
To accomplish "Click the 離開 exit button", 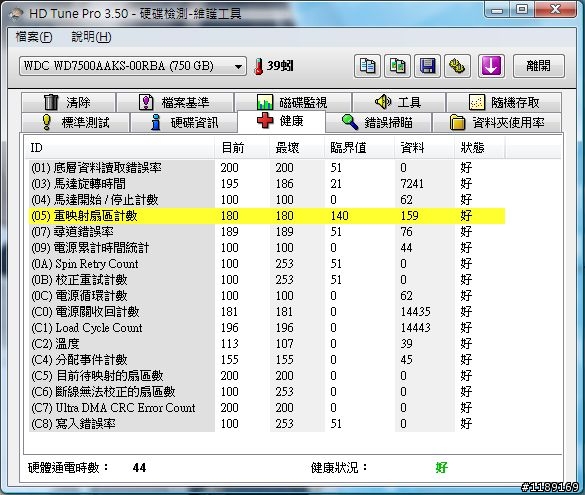I will (539, 66).
